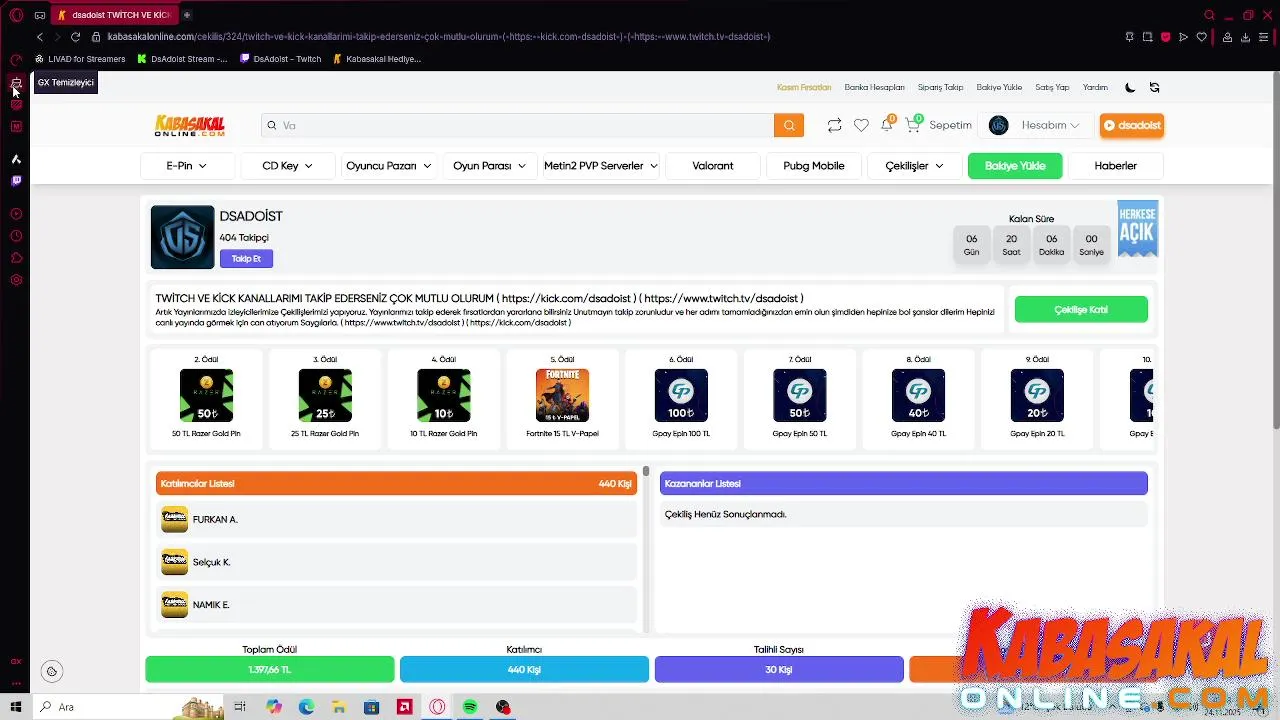Click the Gpay Epin 100 TL prize thumbnail
This screenshot has width=1280, height=720.
pos(681,395)
